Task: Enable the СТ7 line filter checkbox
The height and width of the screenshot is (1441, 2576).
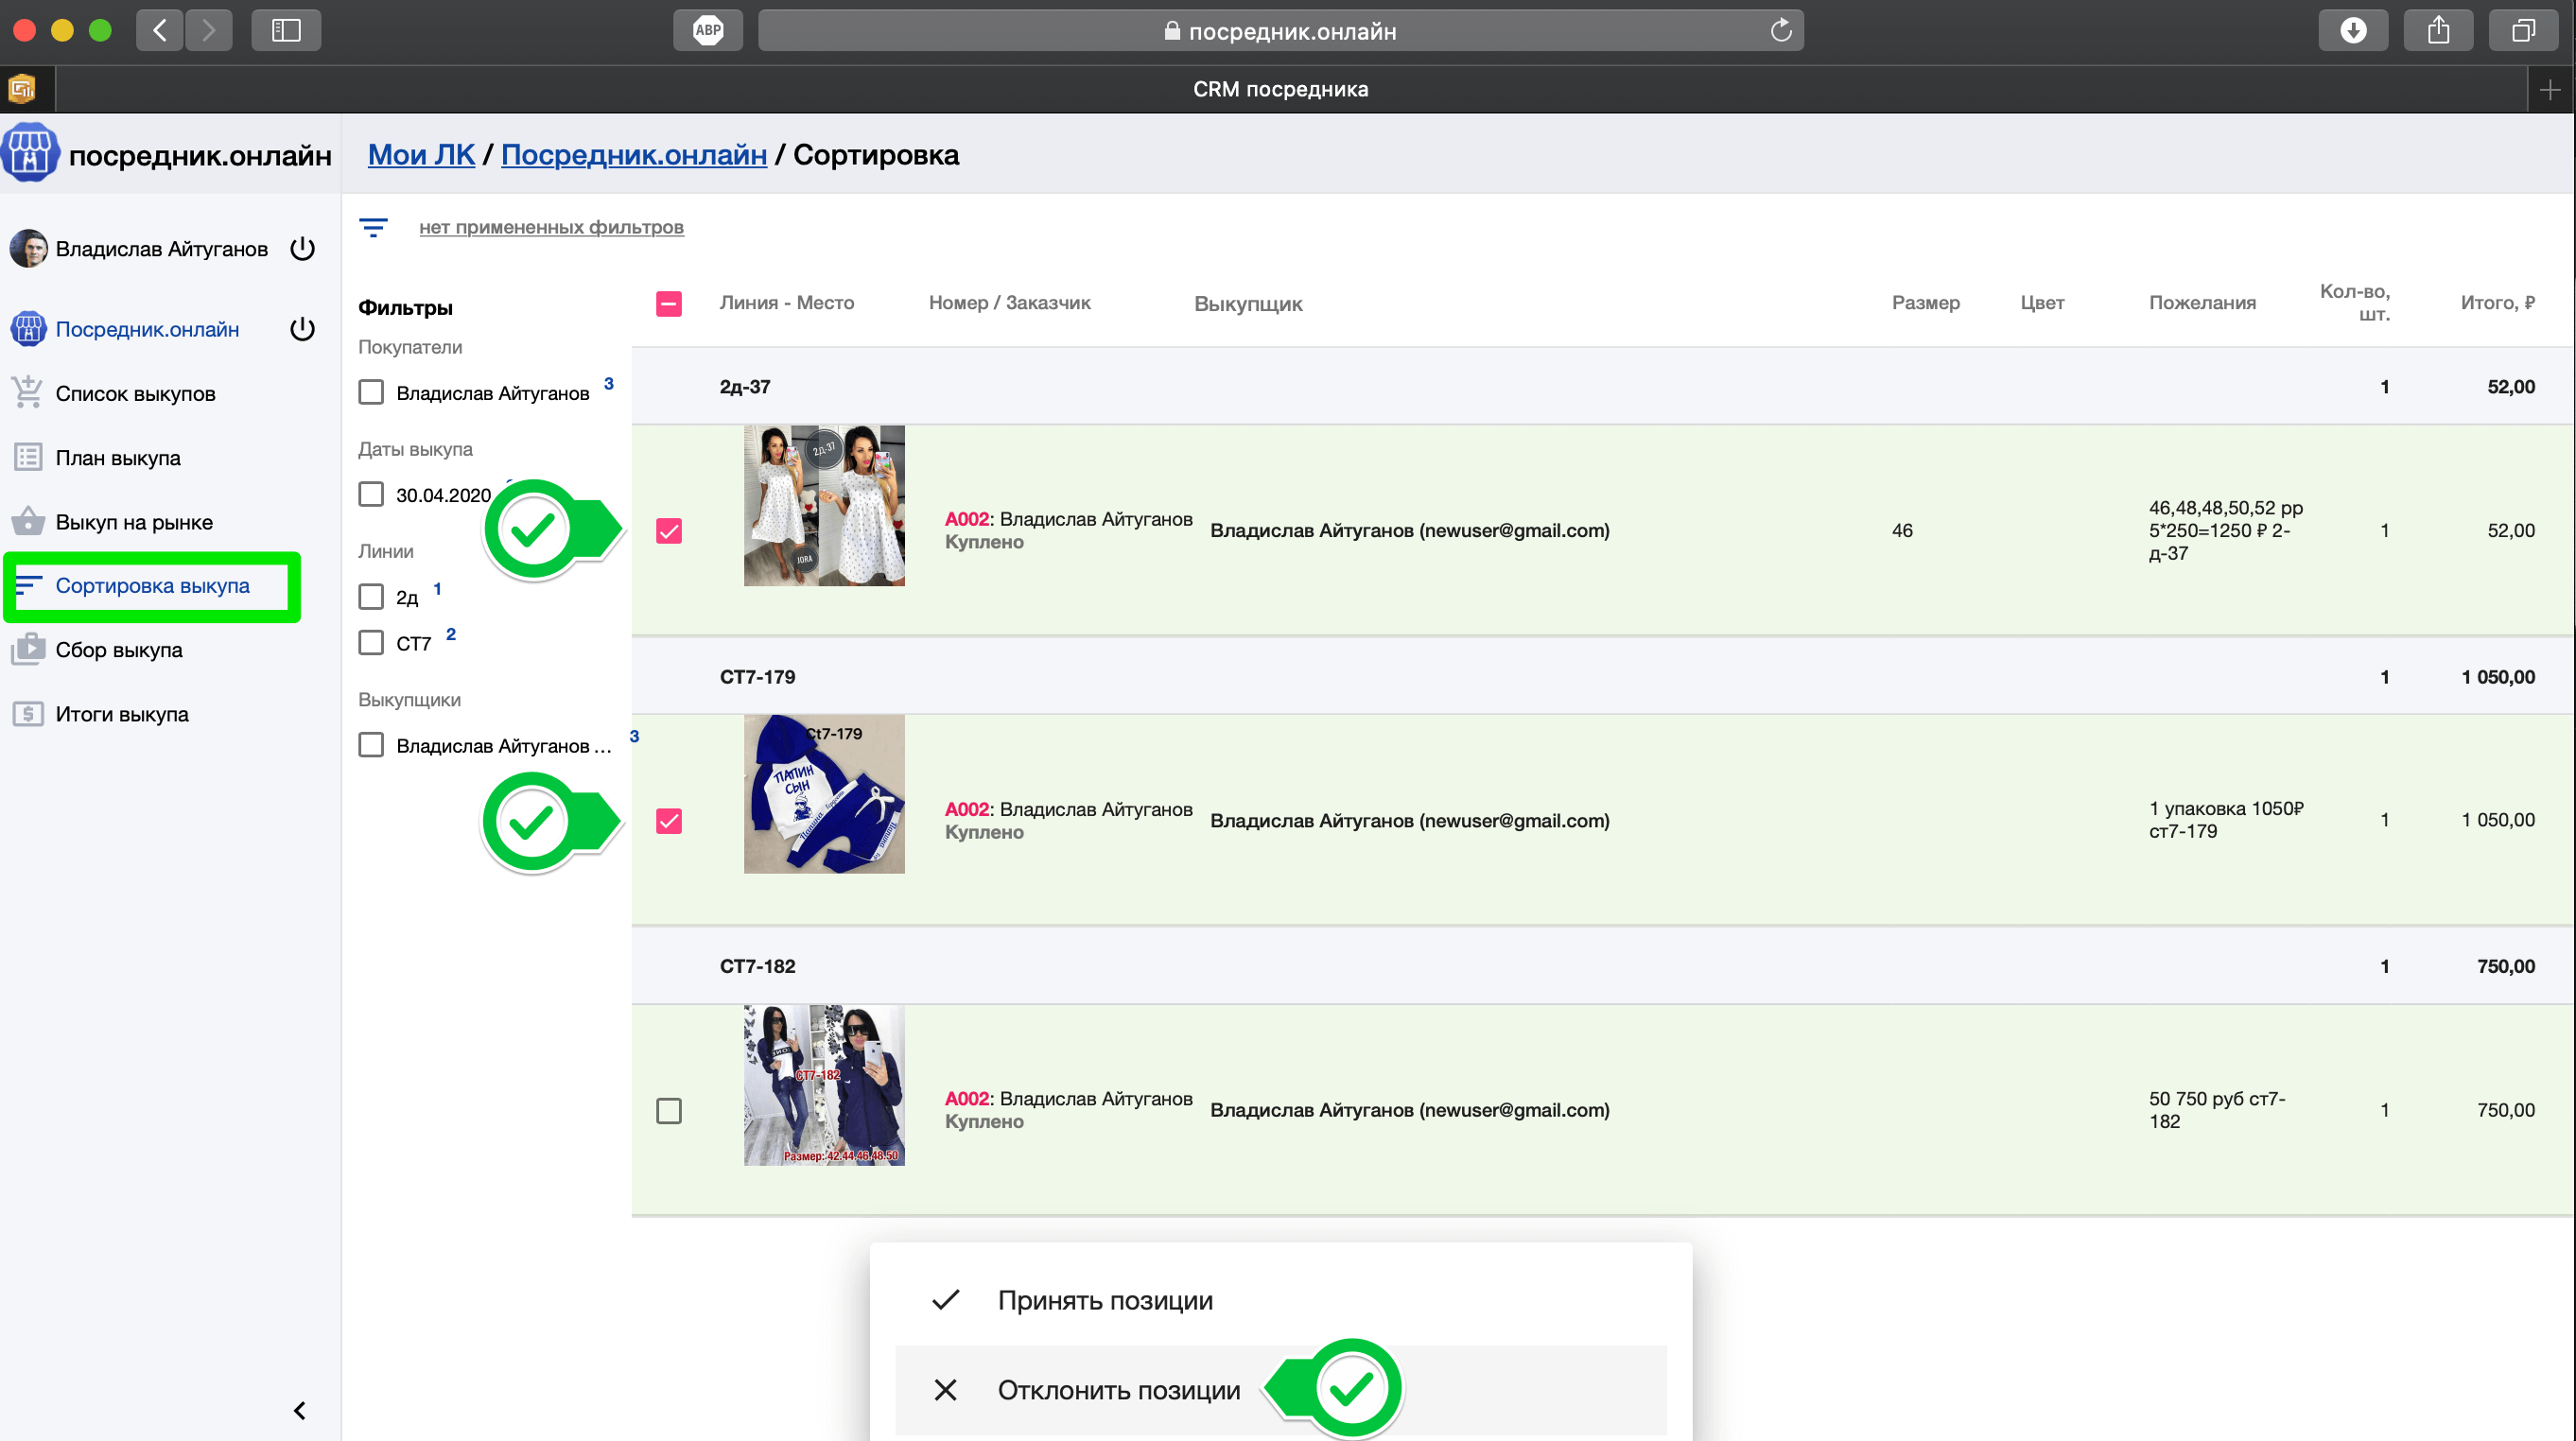Action: pos(371,642)
